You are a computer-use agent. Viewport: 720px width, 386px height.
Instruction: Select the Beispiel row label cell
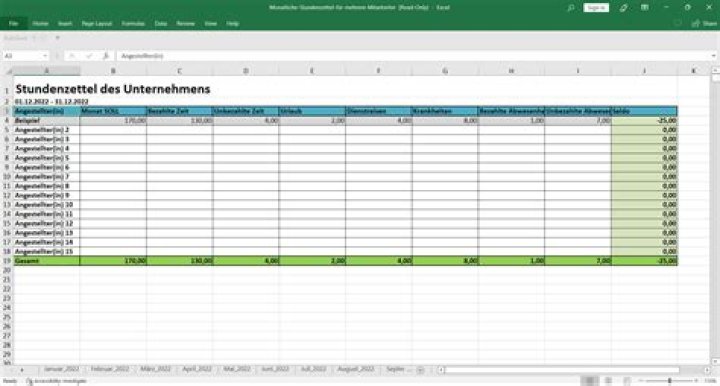pyautogui.click(x=47, y=120)
